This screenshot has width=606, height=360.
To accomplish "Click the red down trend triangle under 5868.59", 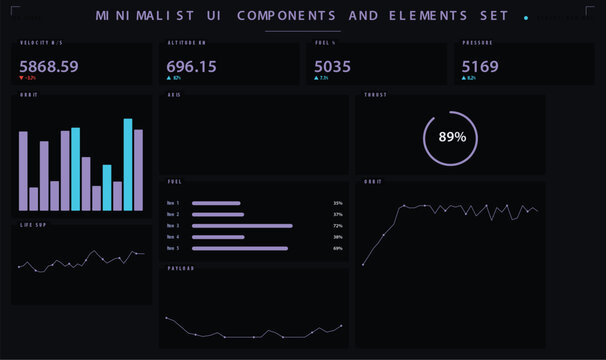I will click(21, 78).
